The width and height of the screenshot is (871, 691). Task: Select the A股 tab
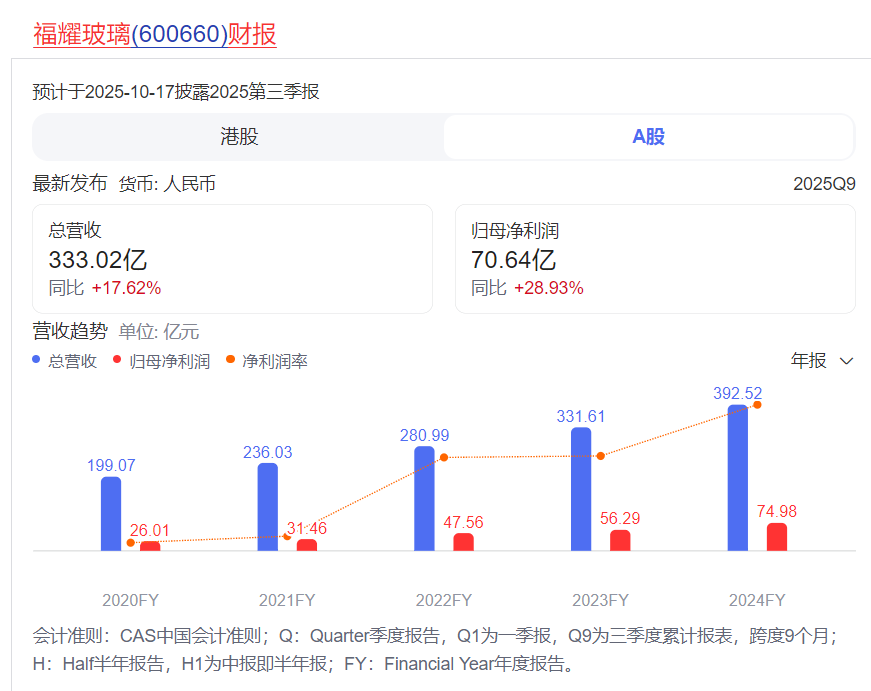(x=648, y=137)
